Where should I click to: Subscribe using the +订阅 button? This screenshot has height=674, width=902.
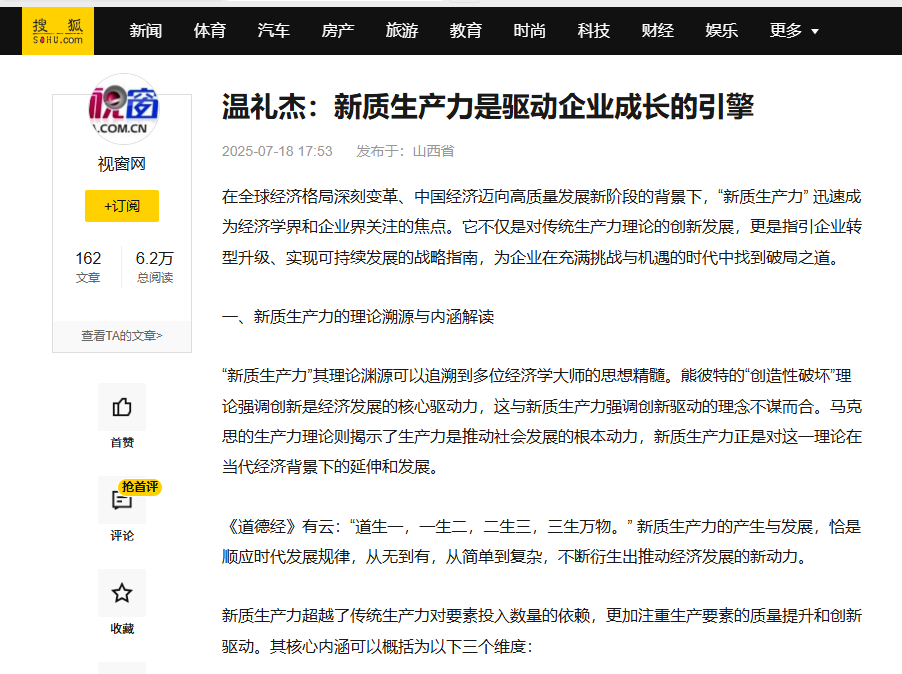click(x=121, y=206)
